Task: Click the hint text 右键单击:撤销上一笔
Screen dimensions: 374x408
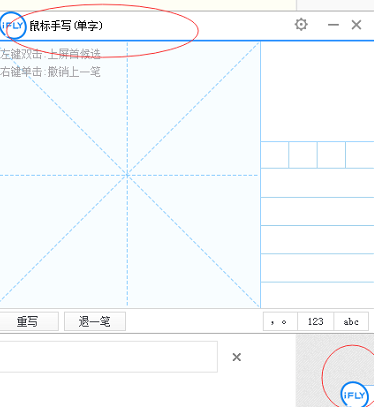Action: 50,72
